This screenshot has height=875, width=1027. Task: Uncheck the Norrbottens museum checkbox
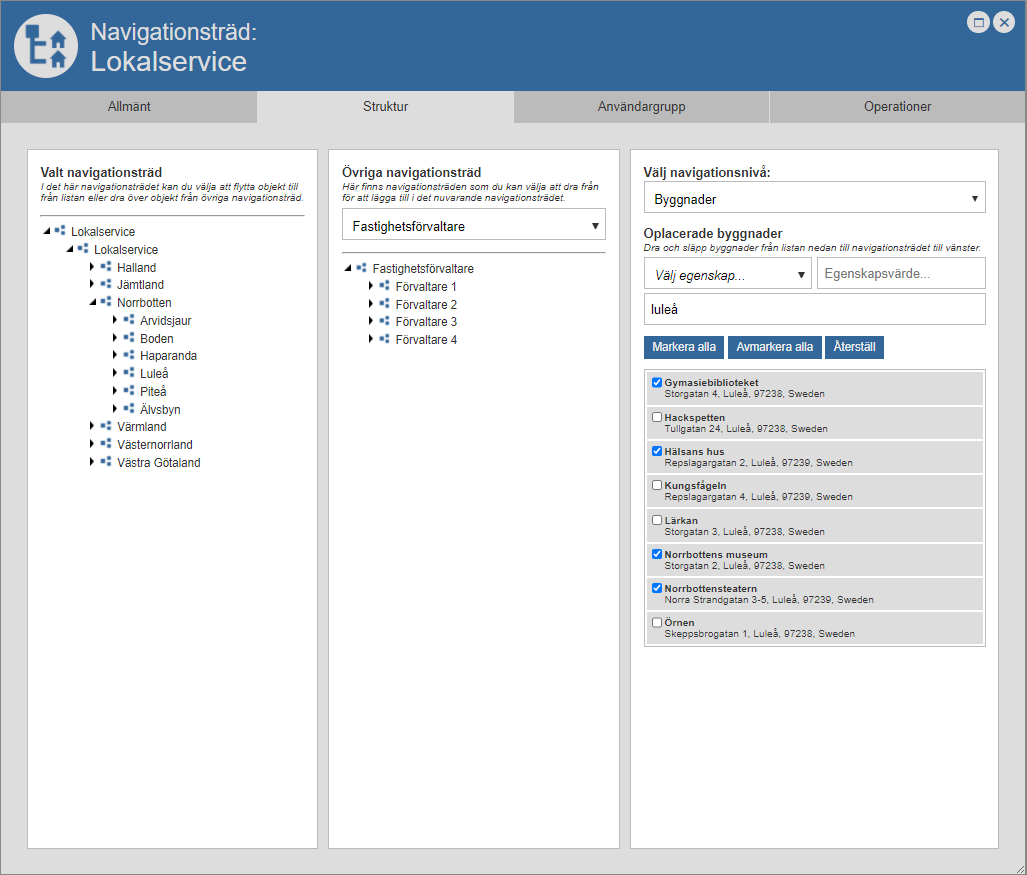pos(657,554)
